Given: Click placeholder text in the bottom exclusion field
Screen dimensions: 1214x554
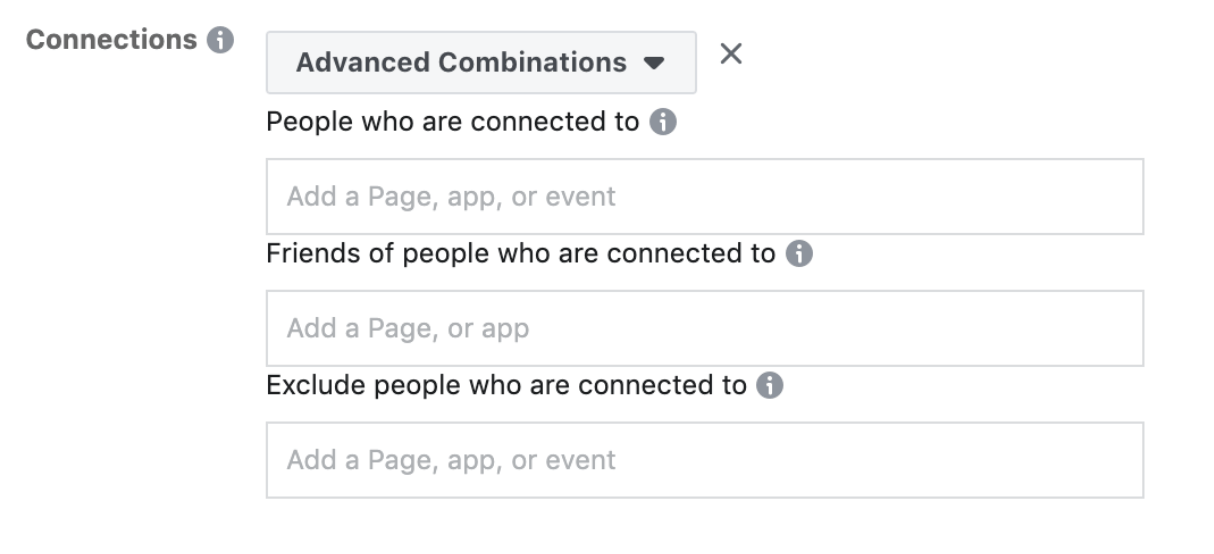Looking at the screenshot, I should 451,461.
